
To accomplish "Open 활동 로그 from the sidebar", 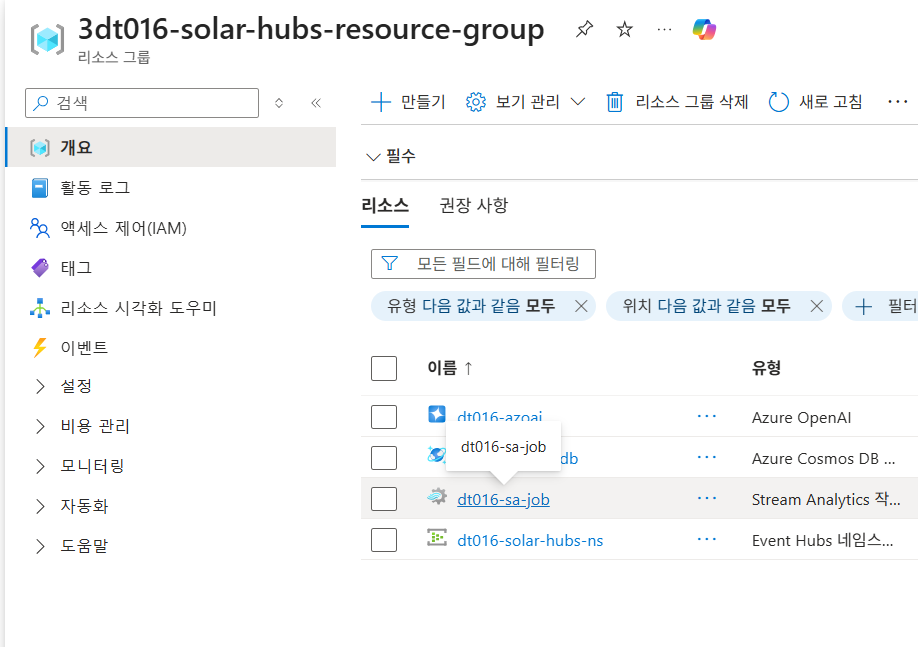I will click(x=95, y=188).
